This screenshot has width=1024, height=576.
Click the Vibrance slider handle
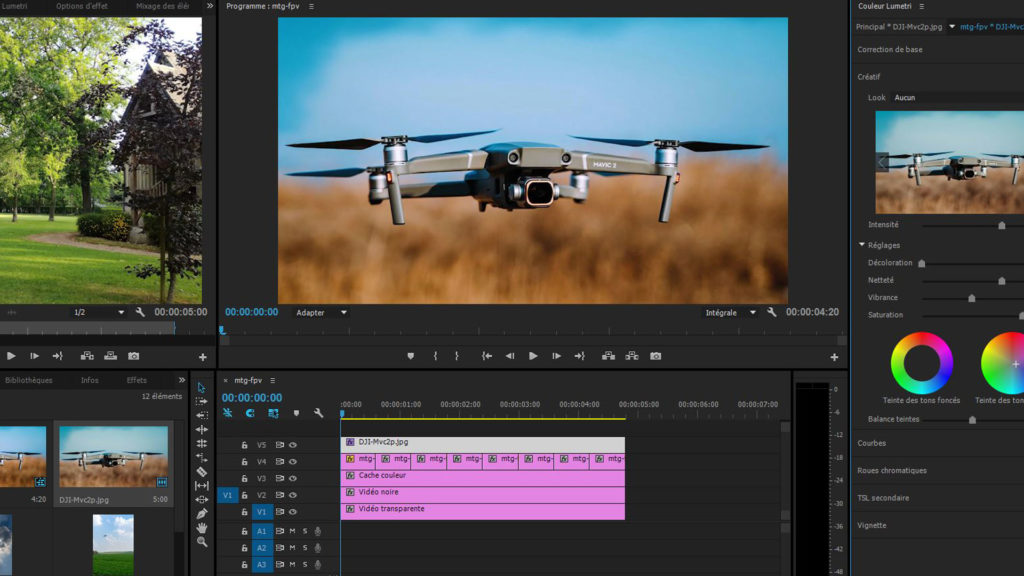tap(971, 298)
